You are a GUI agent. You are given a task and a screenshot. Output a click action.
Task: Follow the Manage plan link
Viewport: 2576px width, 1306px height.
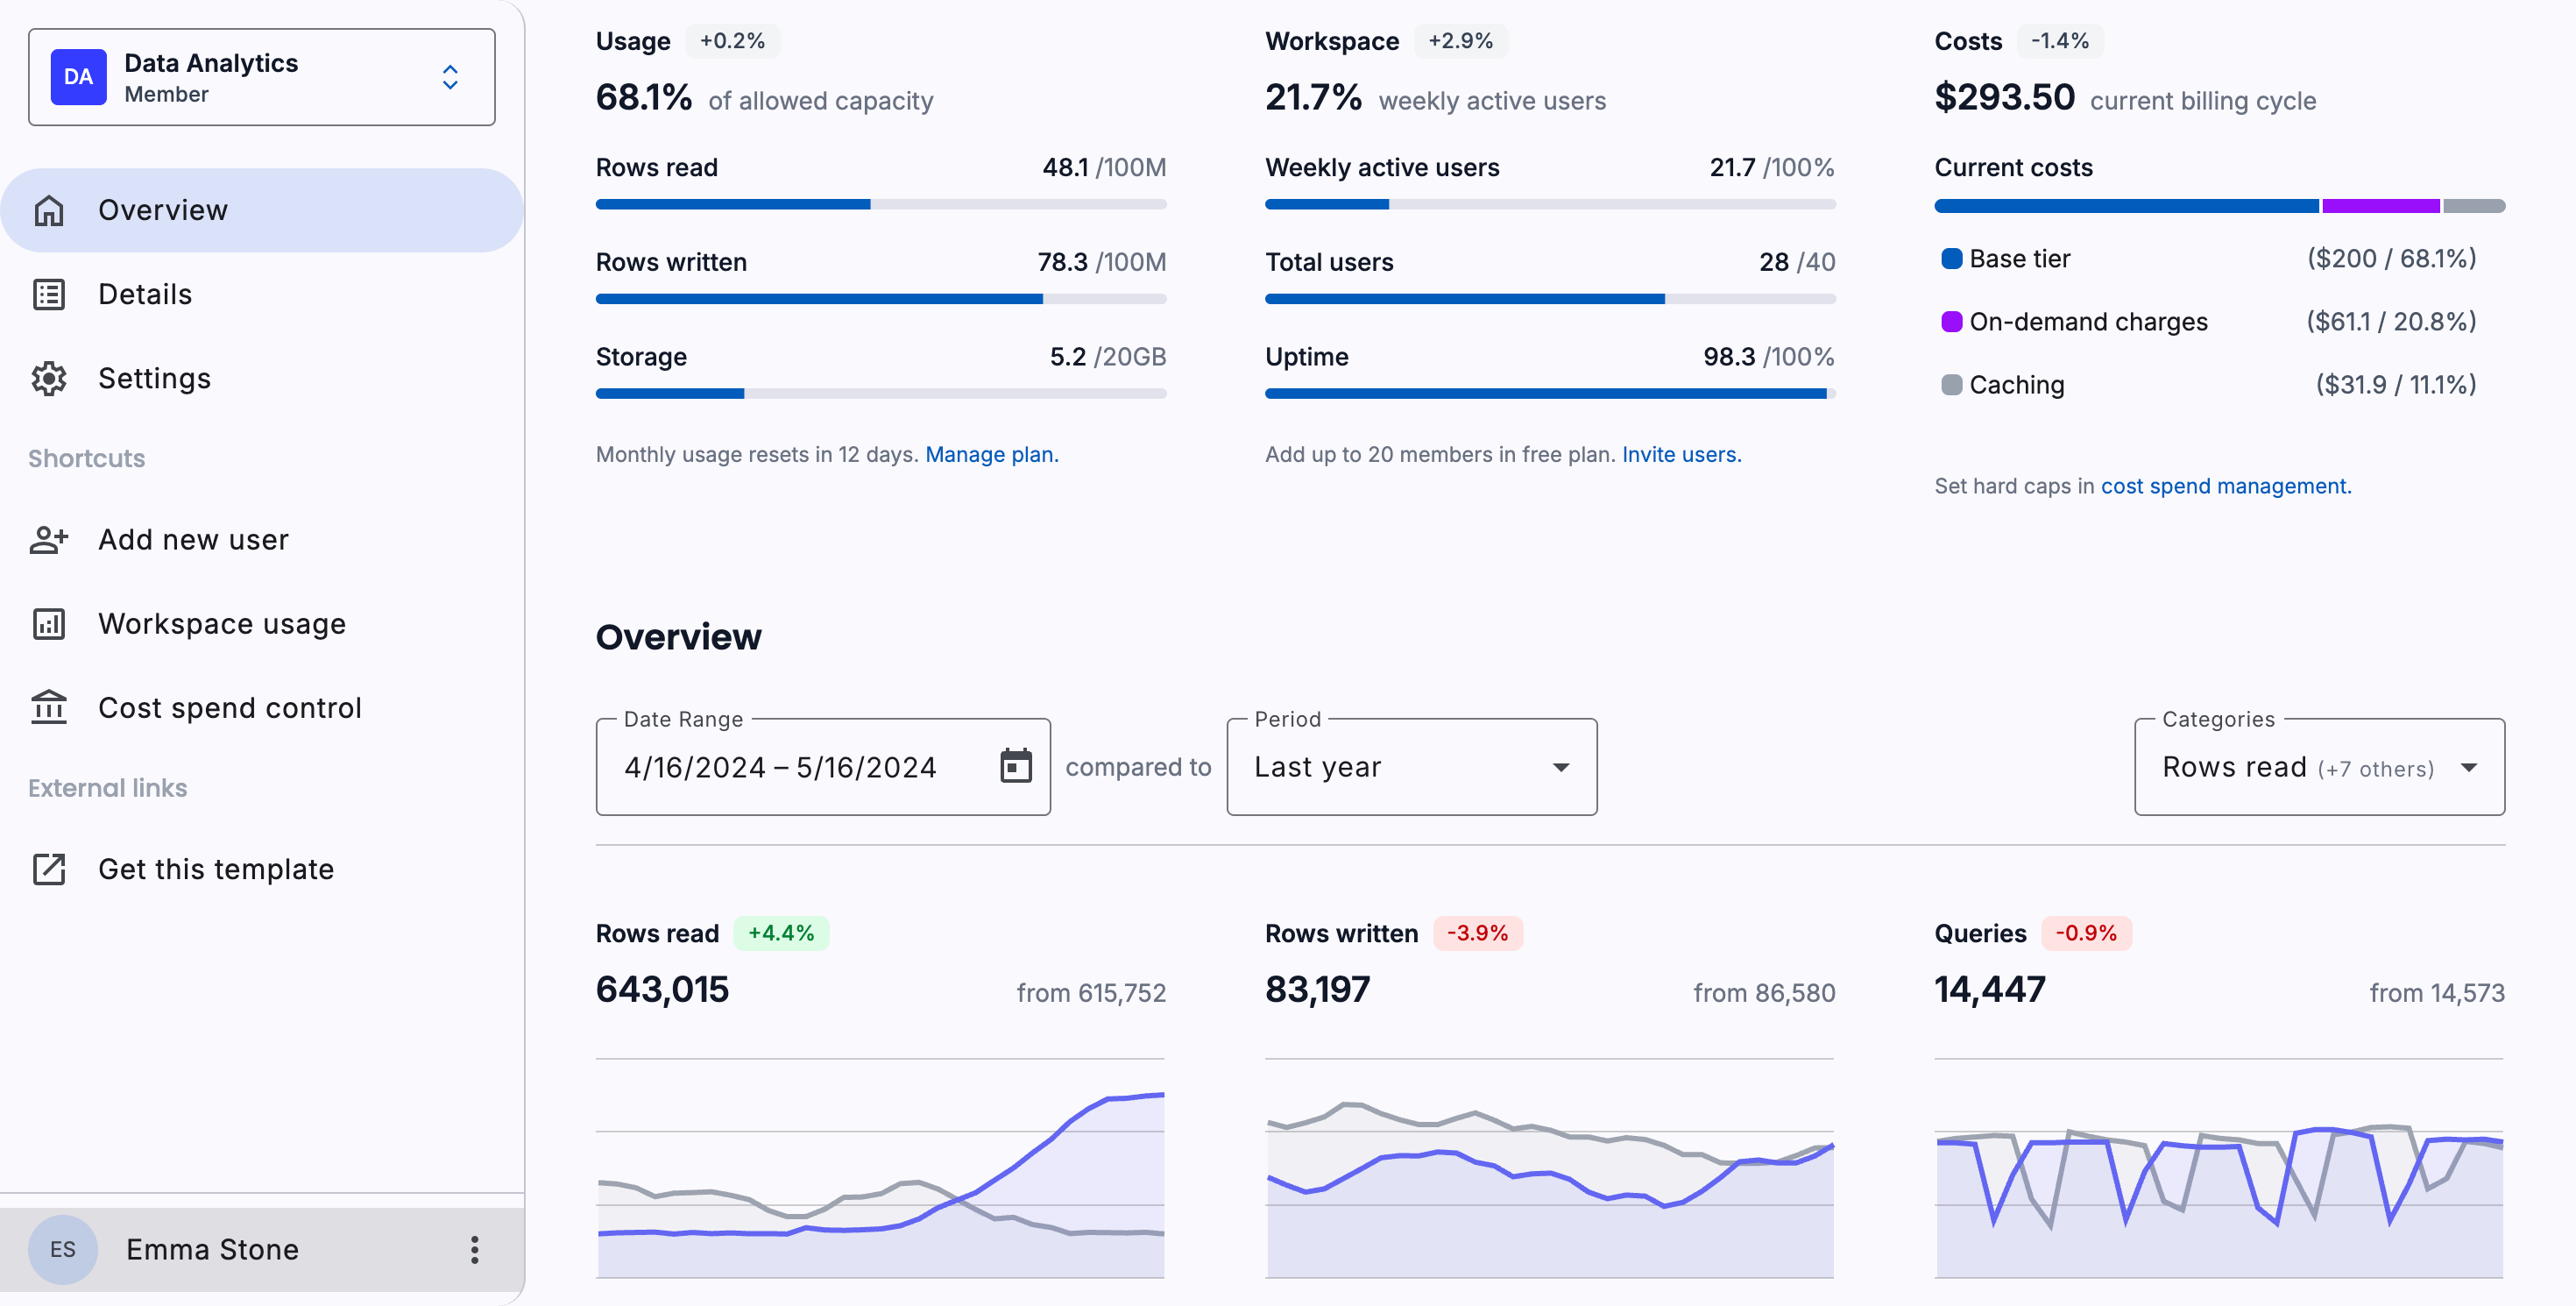pyautogui.click(x=990, y=454)
